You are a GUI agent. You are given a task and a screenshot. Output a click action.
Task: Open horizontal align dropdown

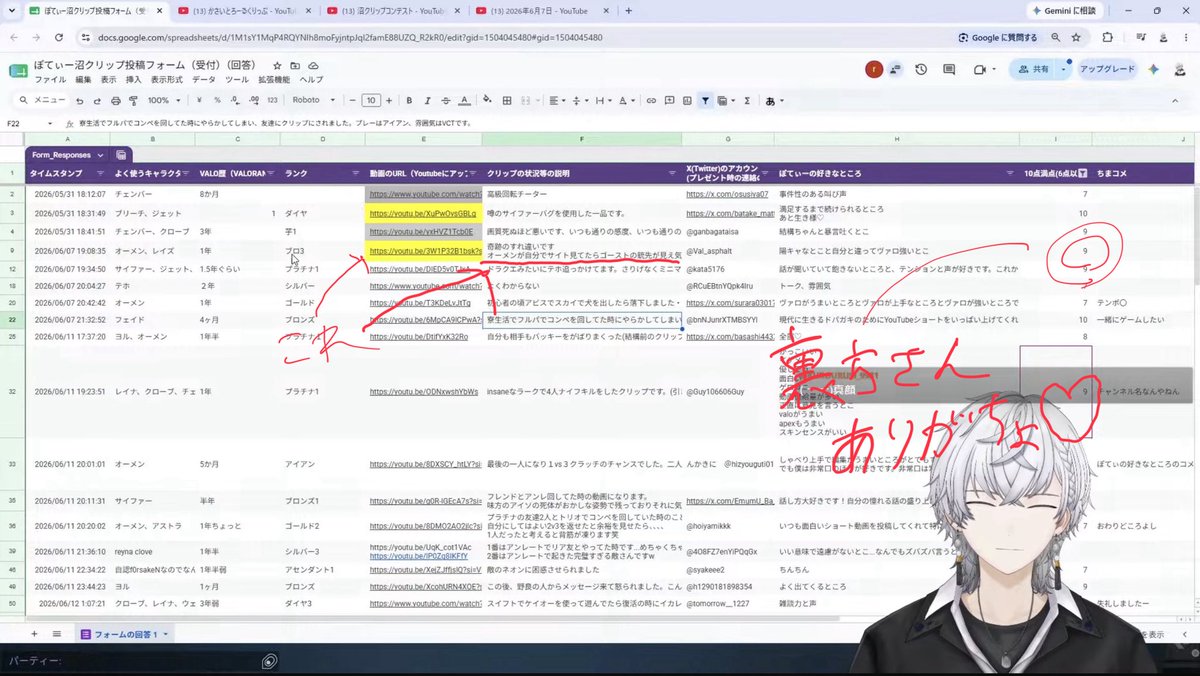[x=557, y=101]
